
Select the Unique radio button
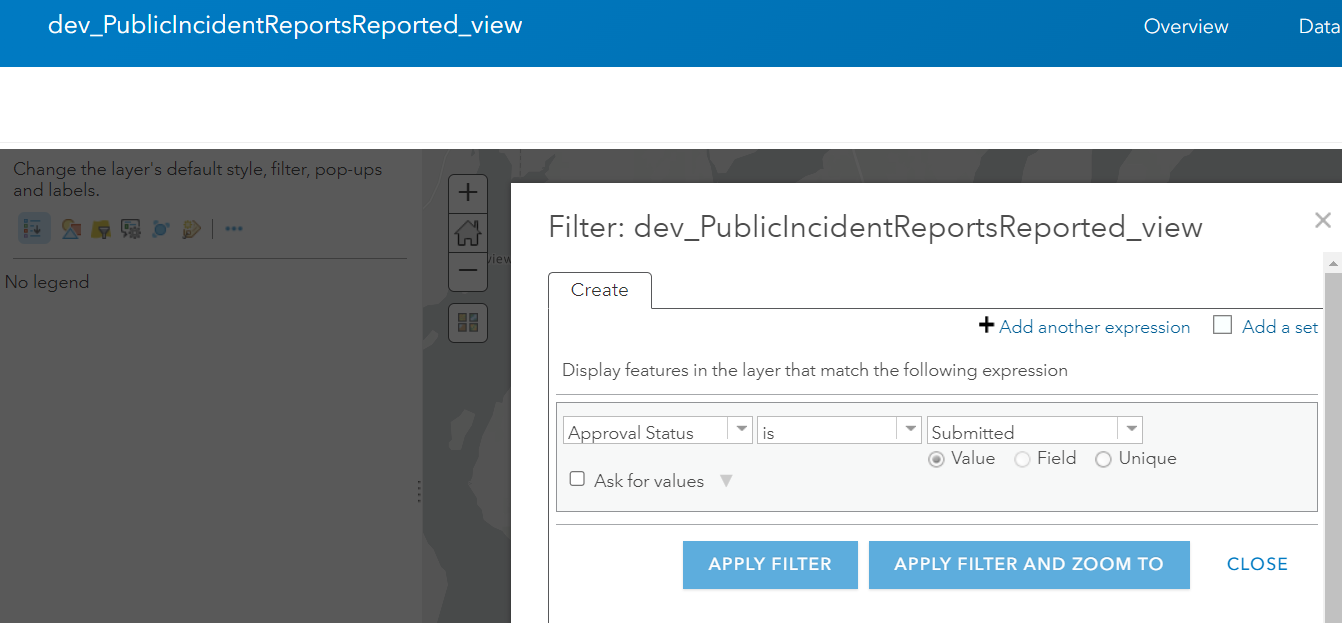1104,459
